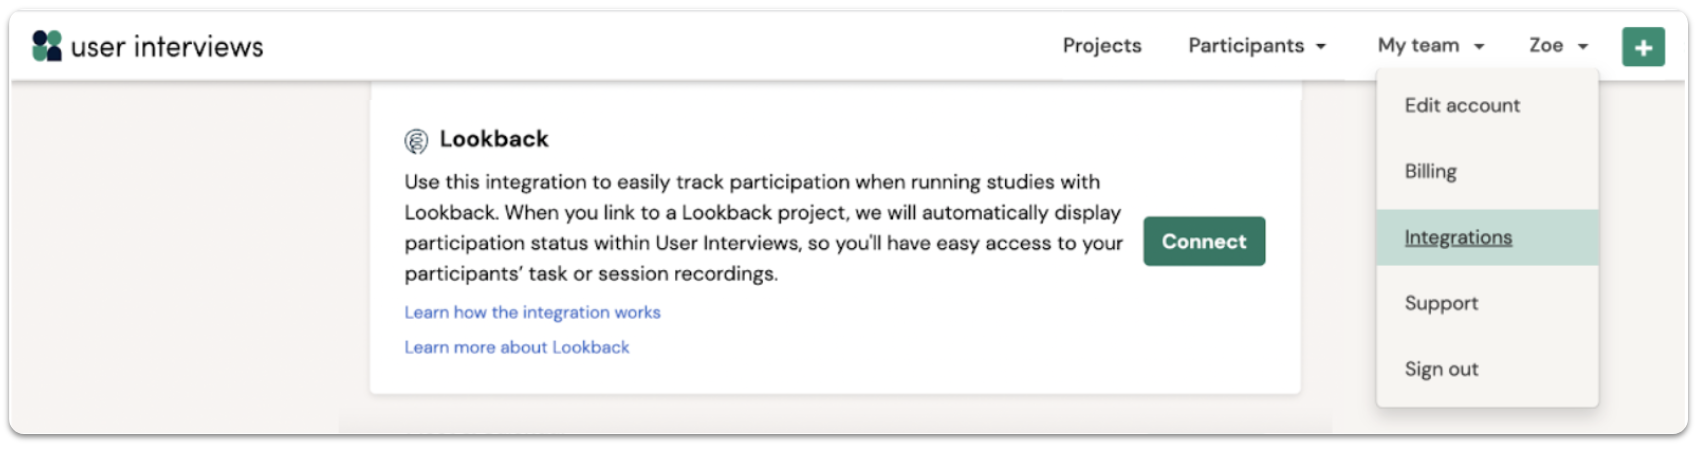The width and height of the screenshot is (1704, 450).
Task: Click the User Interviews logo icon
Action: 46,46
